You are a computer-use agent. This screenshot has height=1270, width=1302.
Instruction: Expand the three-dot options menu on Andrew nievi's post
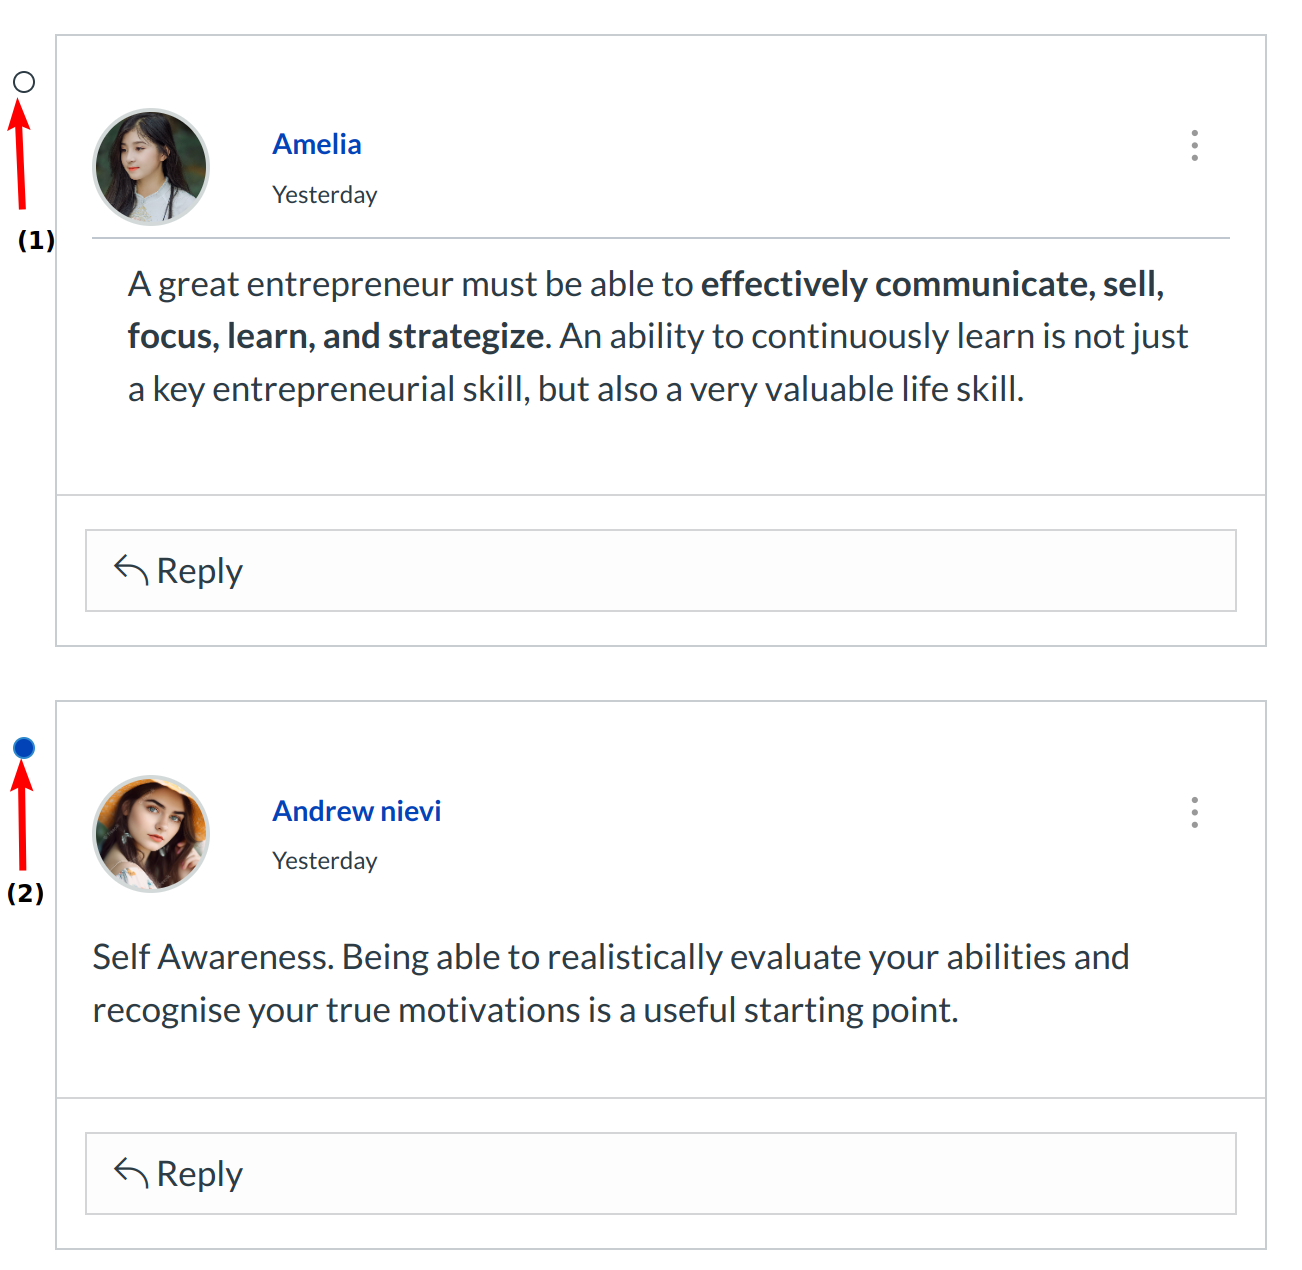[x=1194, y=812]
